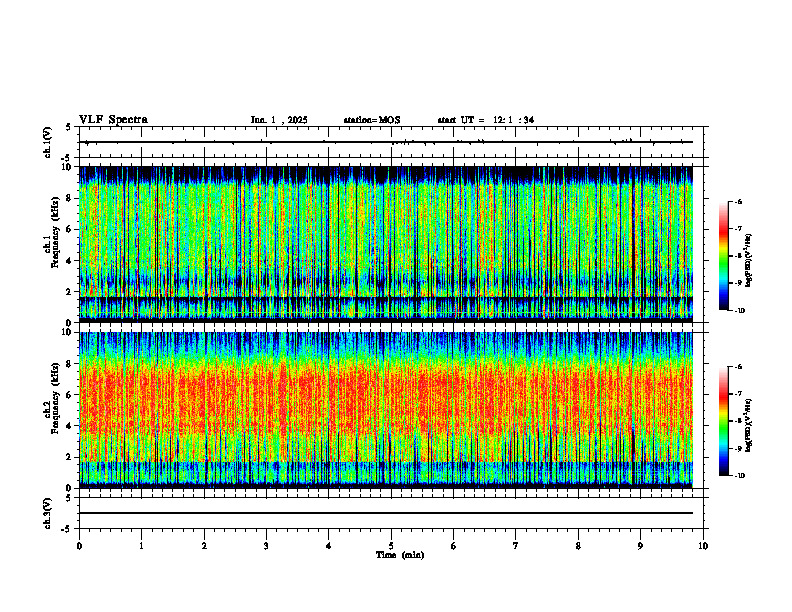Click the ch.2 spectrogram color bar
Viewport: 792px width, 612px height.
point(723,421)
